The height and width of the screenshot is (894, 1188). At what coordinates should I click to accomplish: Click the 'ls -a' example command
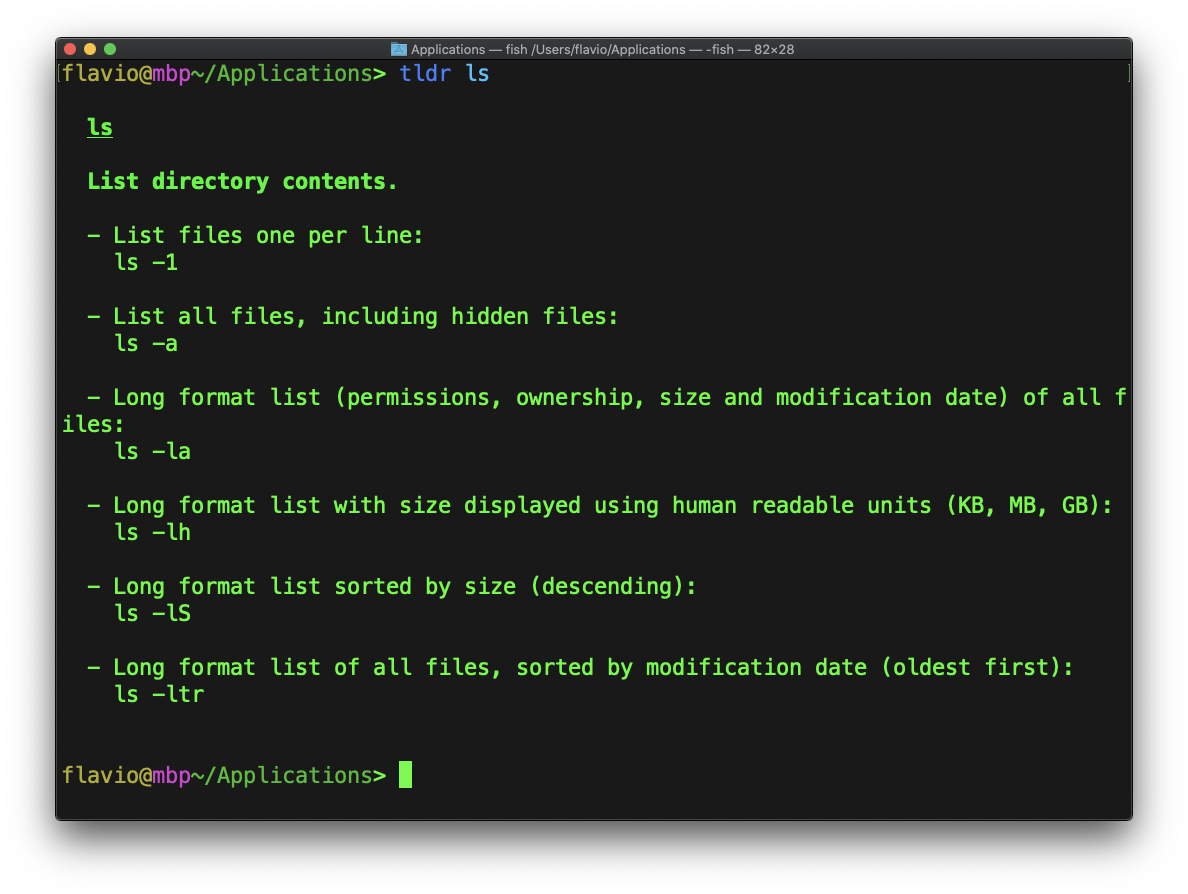point(146,344)
